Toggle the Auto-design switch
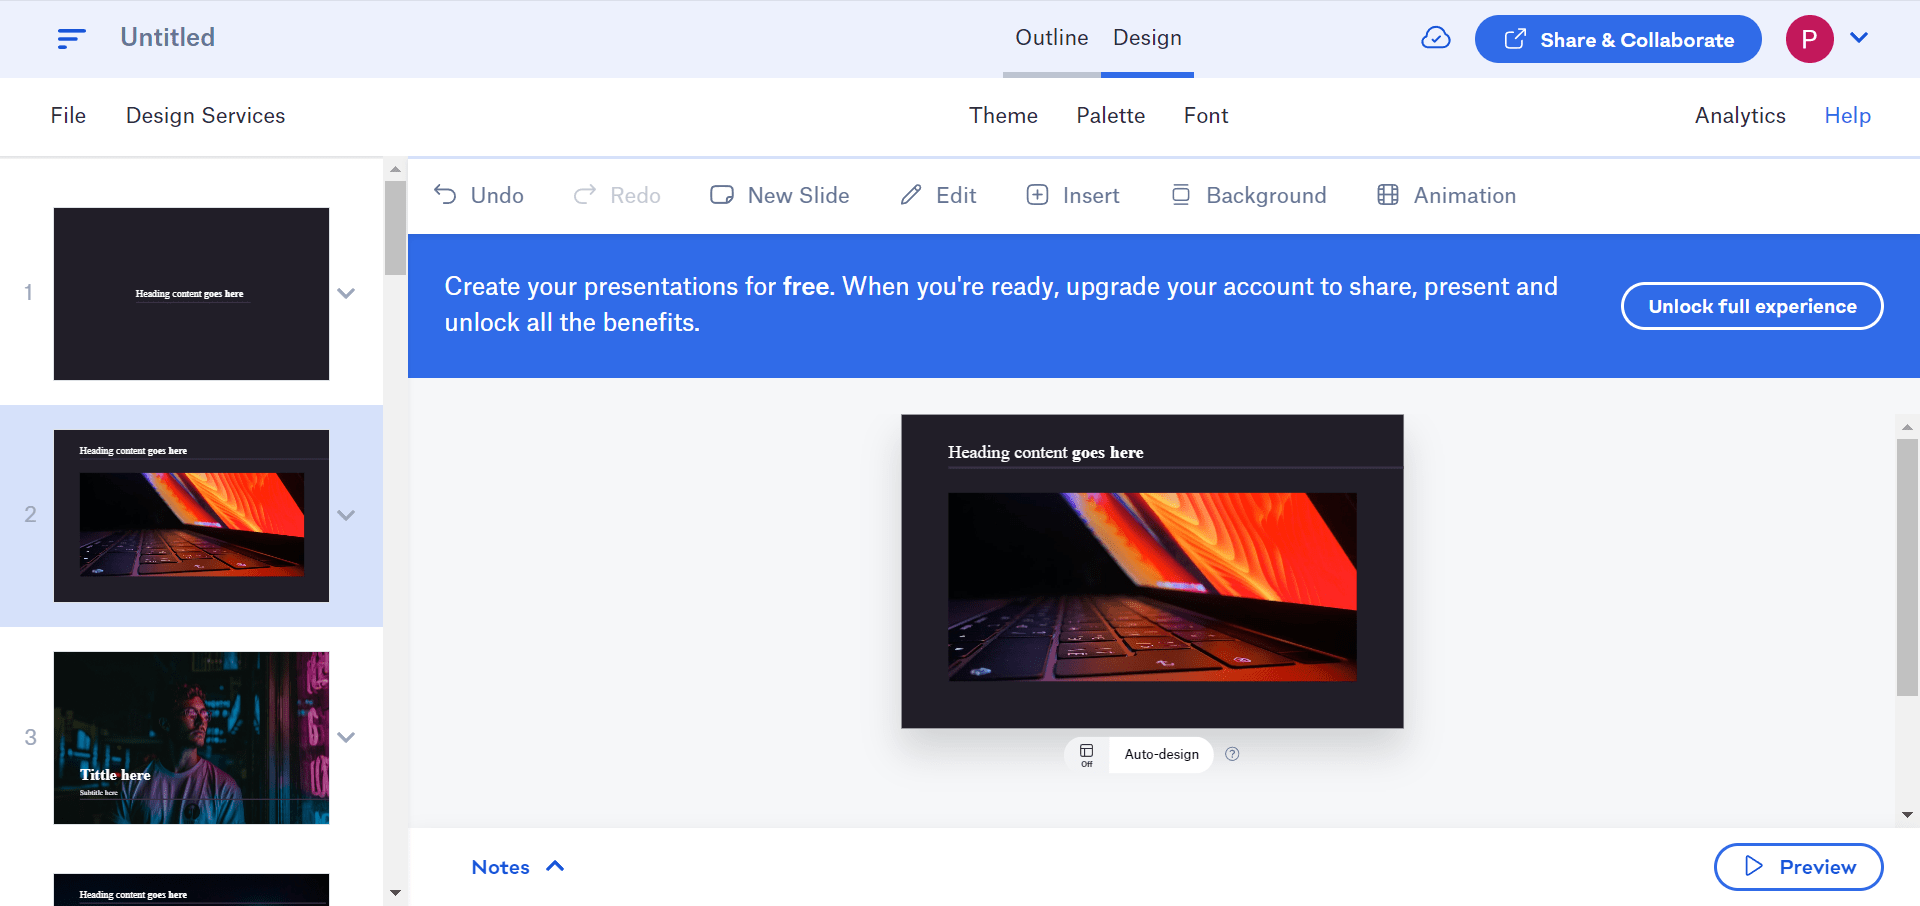 [x=1087, y=755]
